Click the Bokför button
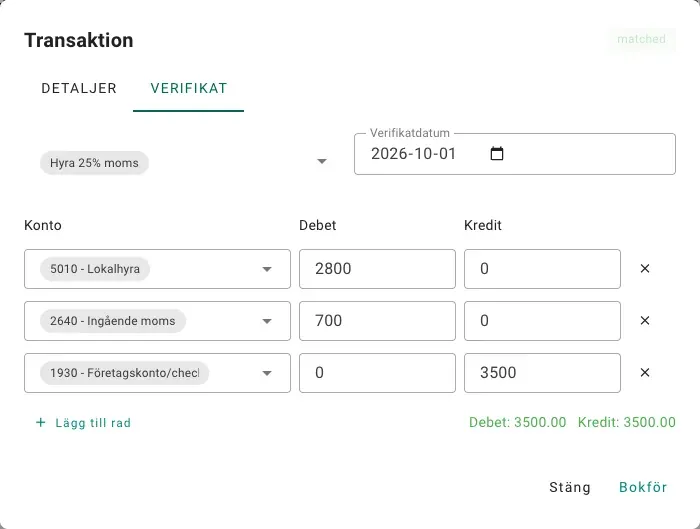This screenshot has width=700, height=529. click(643, 487)
